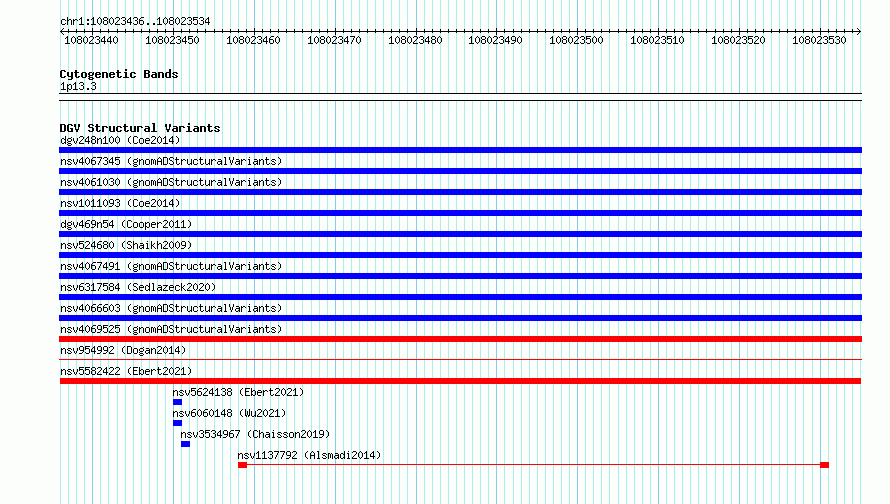This screenshot has width=890, height=504.
Task: Click the Cytogenetic Bands track title
Action: tap(119, 74)
